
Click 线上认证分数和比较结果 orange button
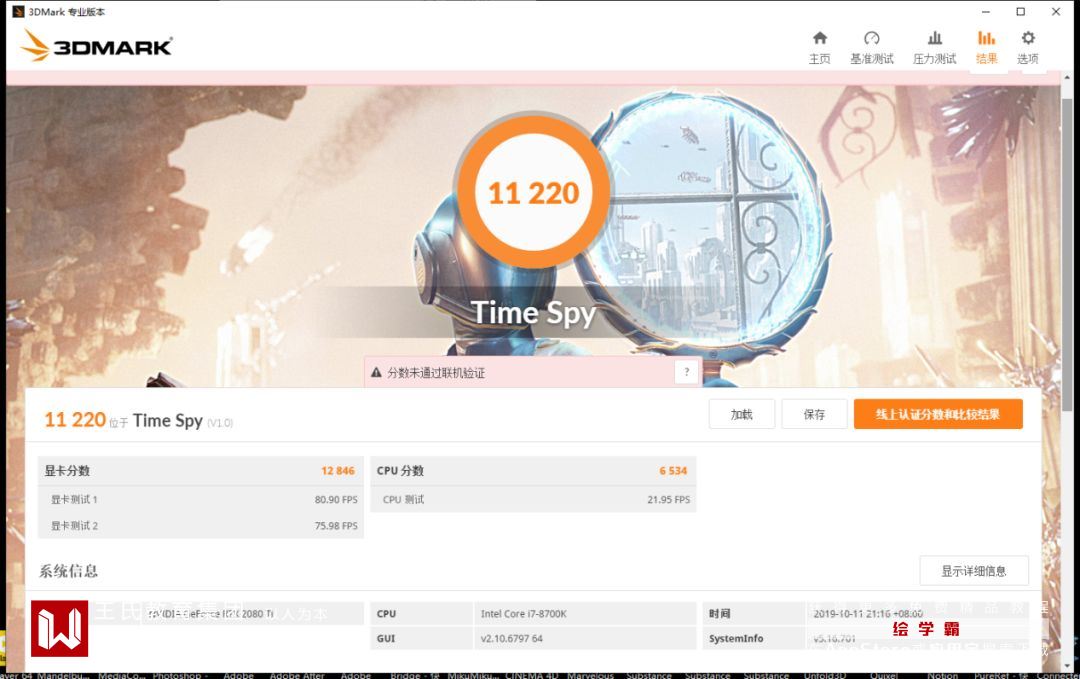tap(938, 414)
